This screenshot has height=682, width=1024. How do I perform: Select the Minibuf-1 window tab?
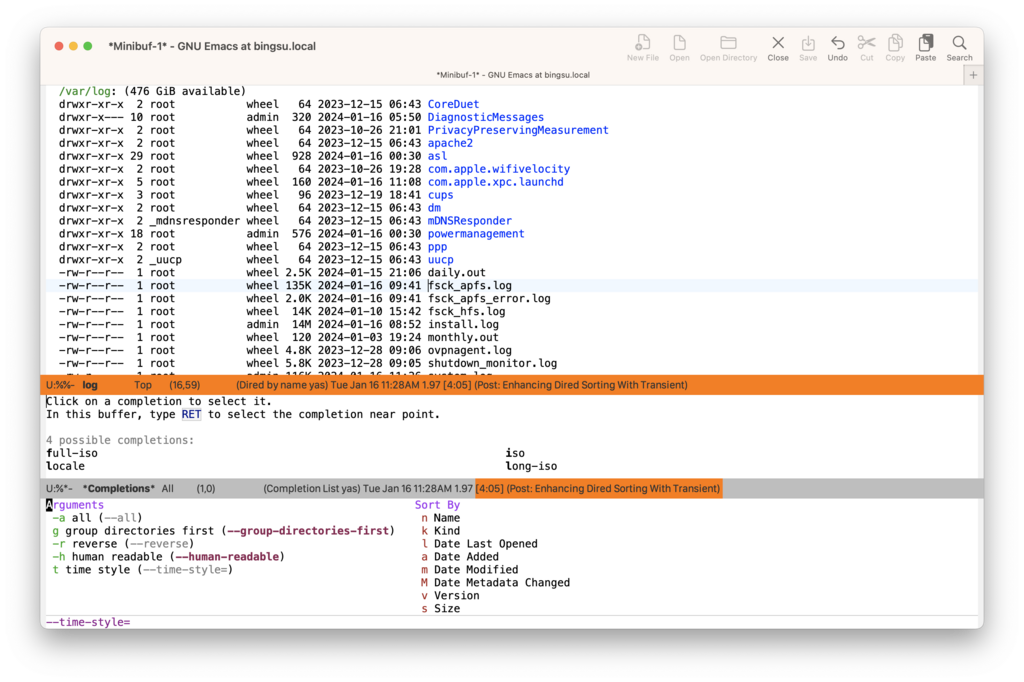tap(513, 75)
